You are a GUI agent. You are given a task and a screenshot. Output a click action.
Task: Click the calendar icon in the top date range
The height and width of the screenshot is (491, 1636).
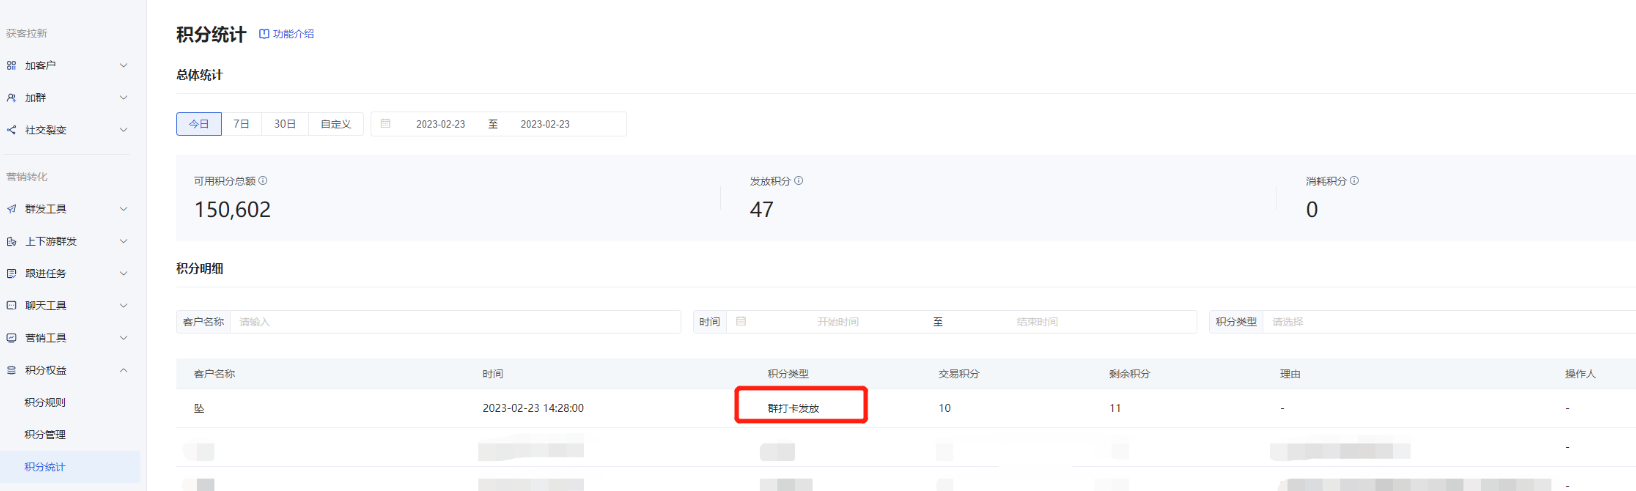pos(385,124)
